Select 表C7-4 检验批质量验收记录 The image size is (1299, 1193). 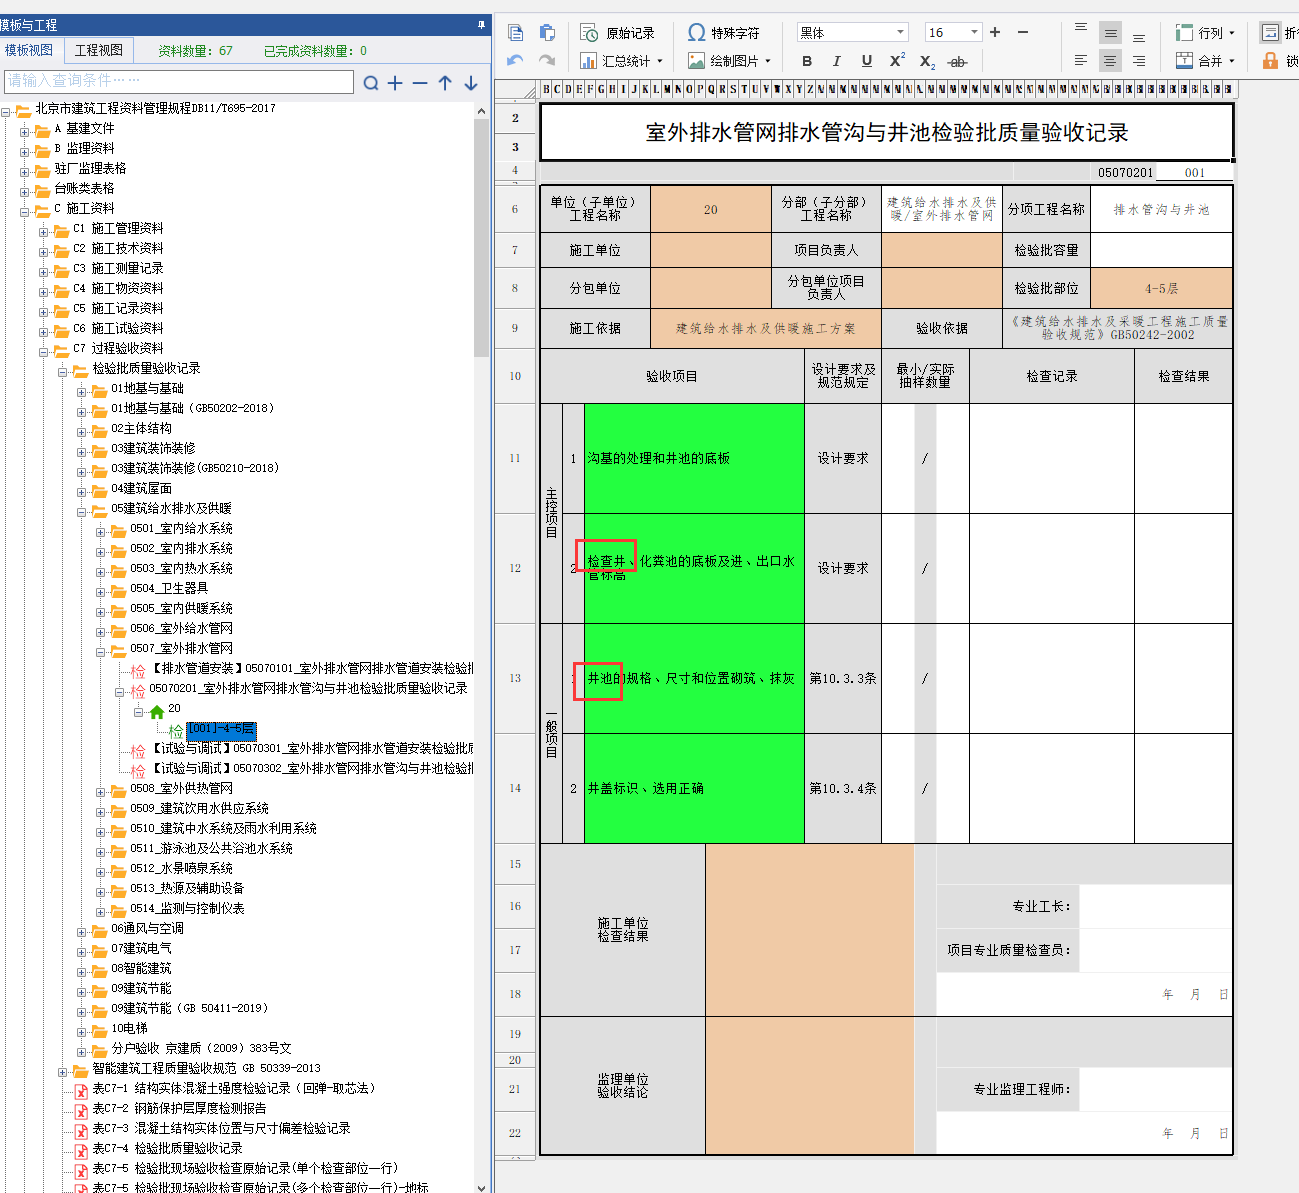[x=168, y=1148]
